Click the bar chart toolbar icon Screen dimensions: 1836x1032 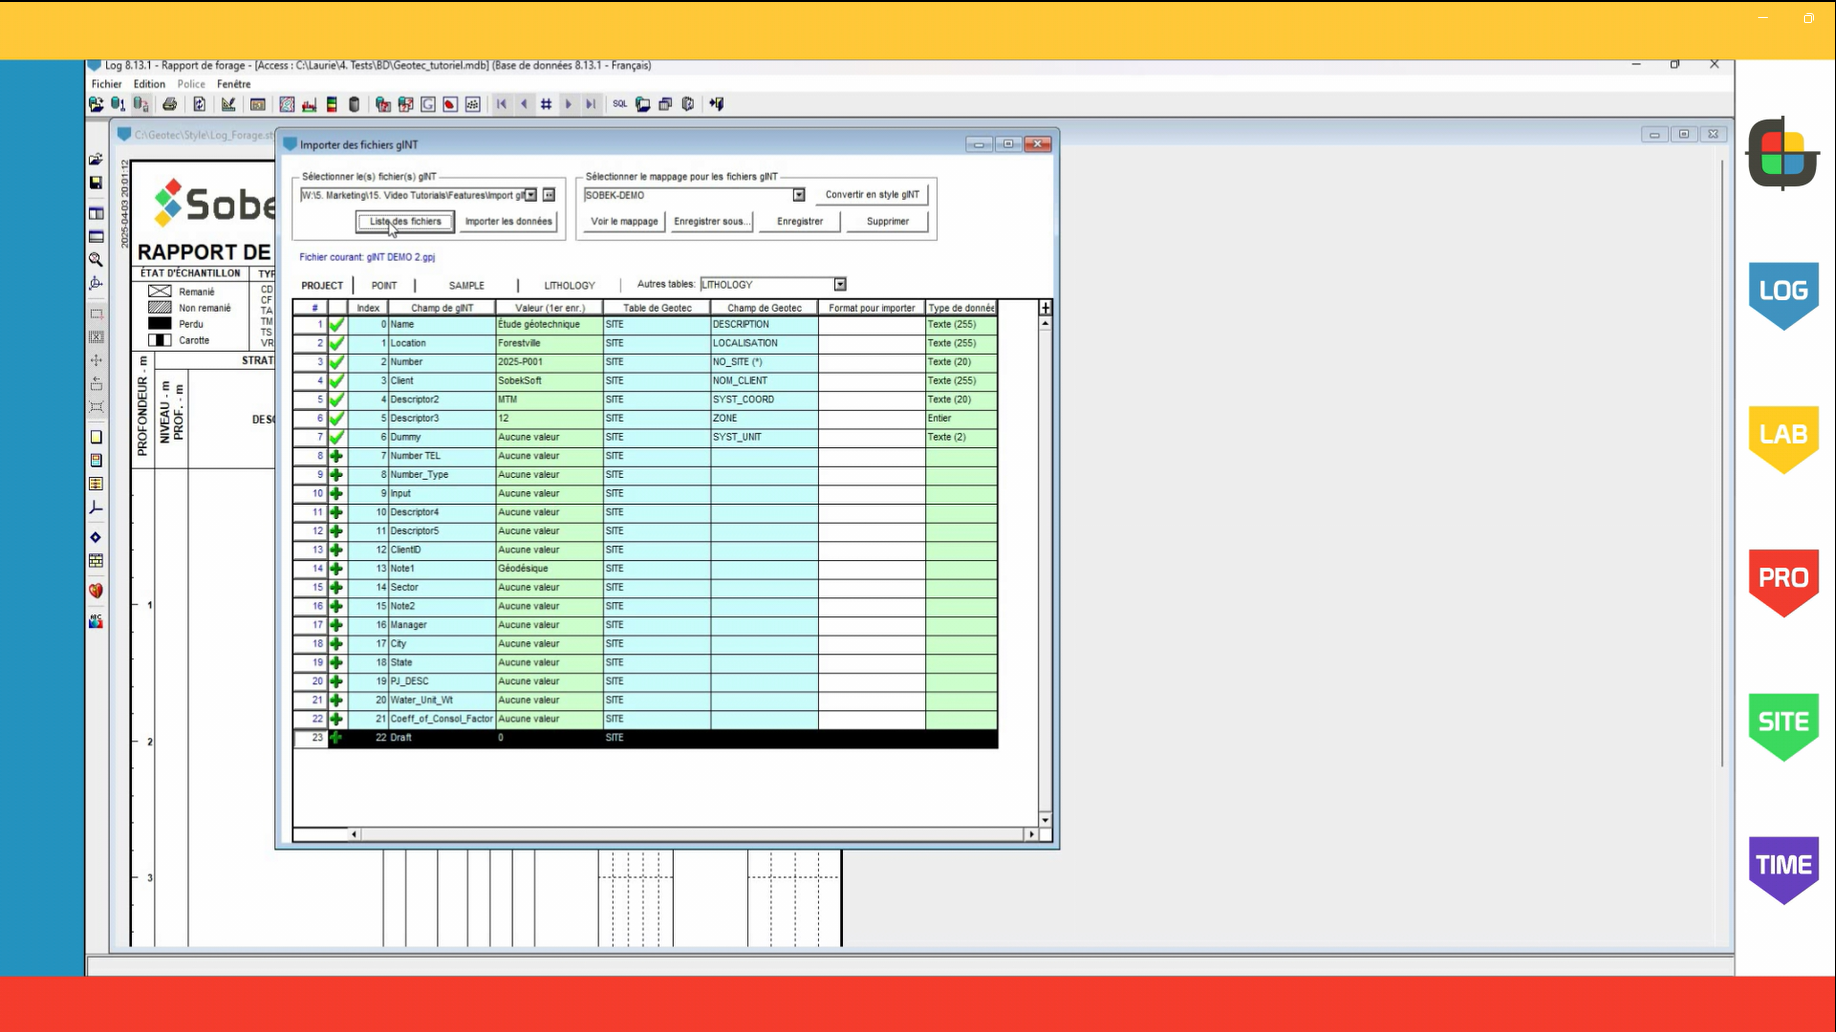point(309,104)
